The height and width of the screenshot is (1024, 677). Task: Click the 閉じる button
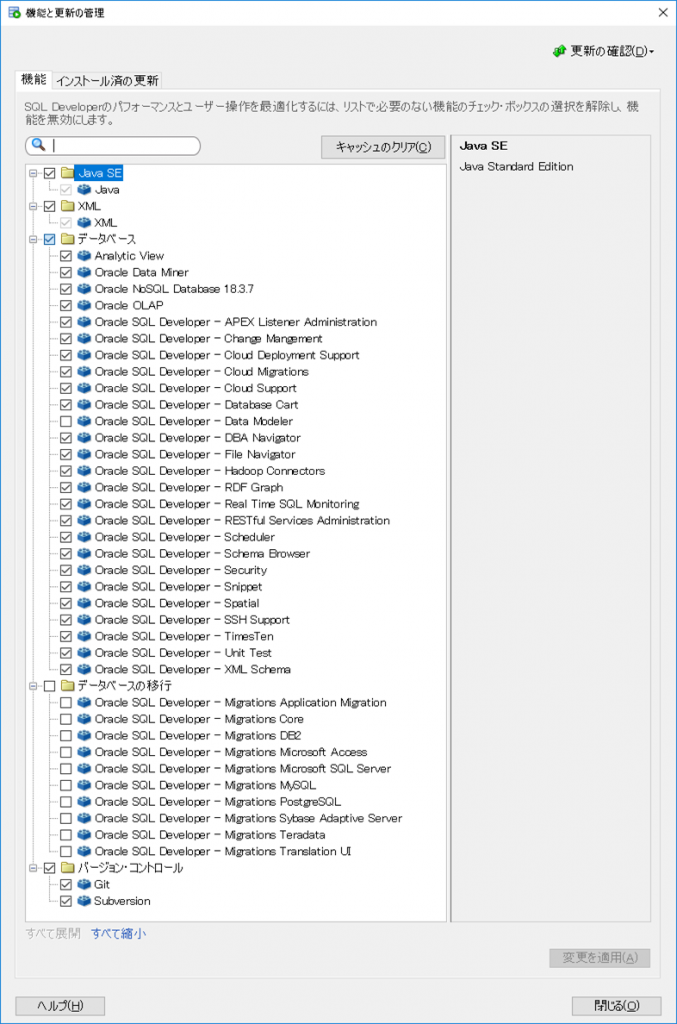pos(616,1006)
